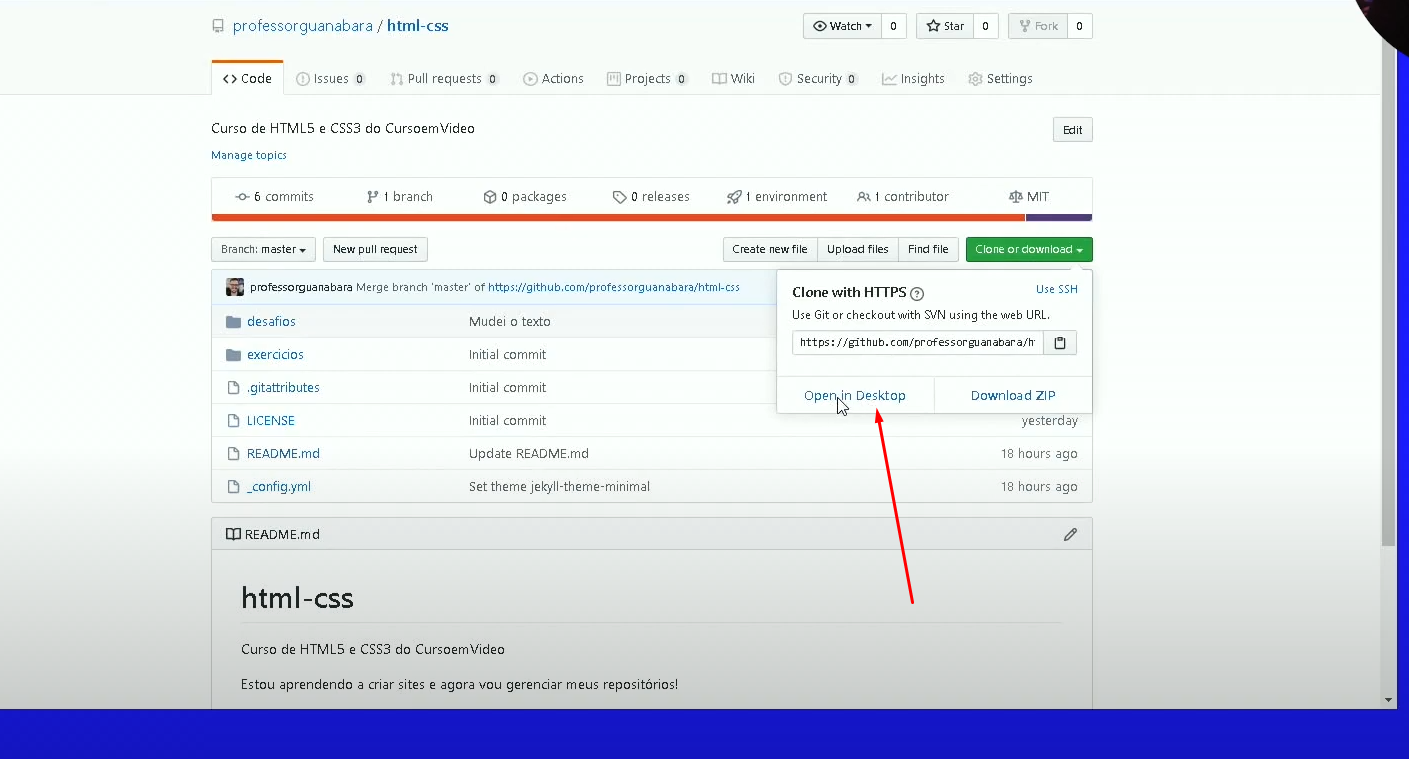View the 1 branch link
Viewport: 1409px width, 759px height.
point(400,197)
